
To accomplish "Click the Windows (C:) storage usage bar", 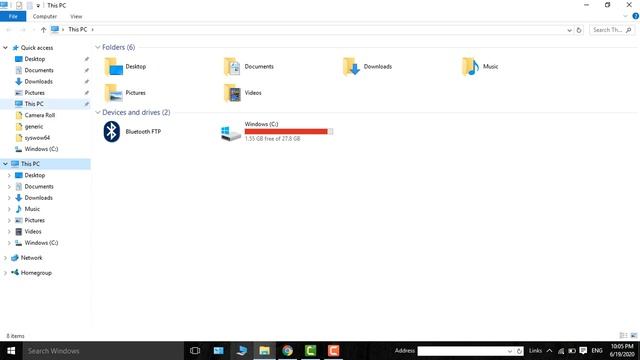I will 289,131.
